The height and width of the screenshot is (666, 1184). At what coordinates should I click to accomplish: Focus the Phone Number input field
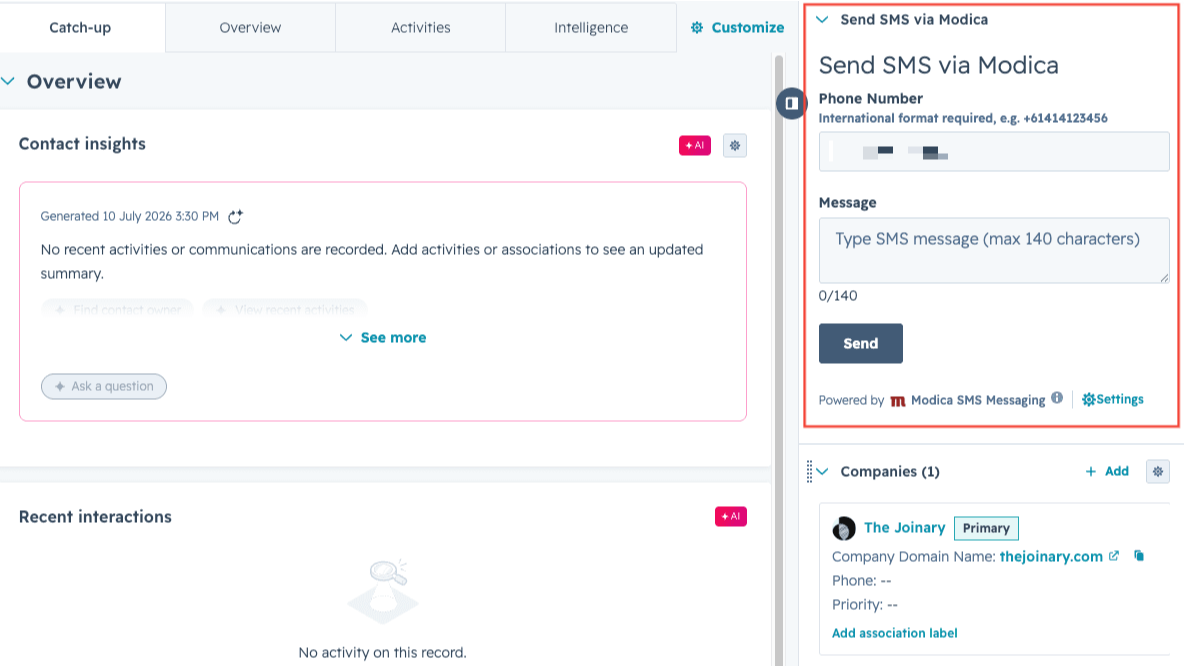(994, 151)
